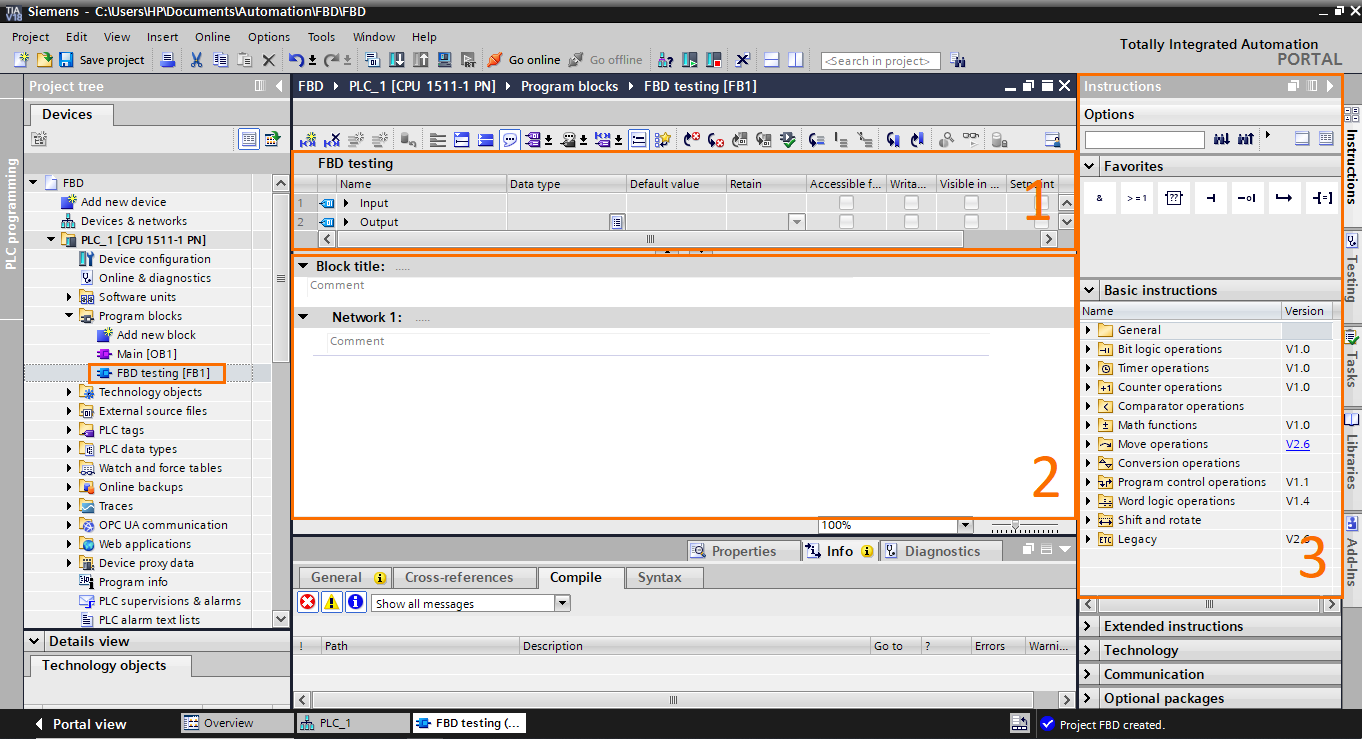1362x739 pixels.
Task: Insert the empty box (??) from Favorites
Action: pos(1174,198)
